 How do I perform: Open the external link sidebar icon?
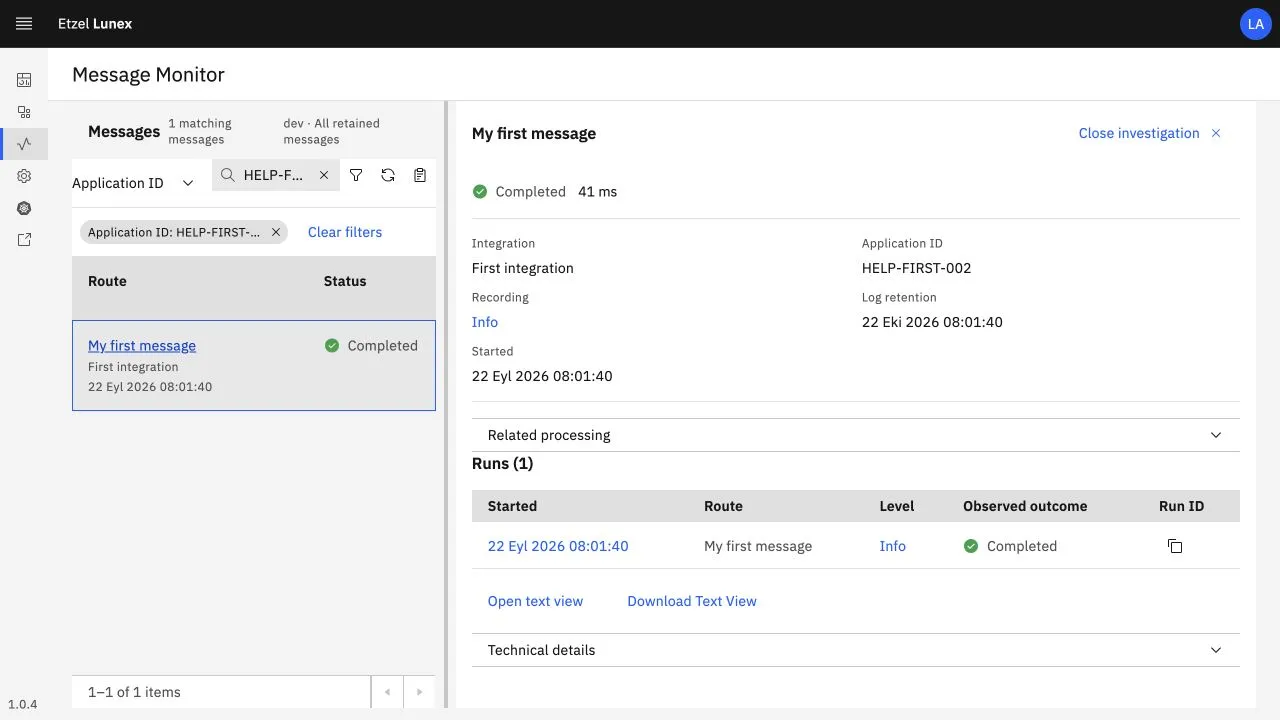pyautogui.click(x=24, y=240)
